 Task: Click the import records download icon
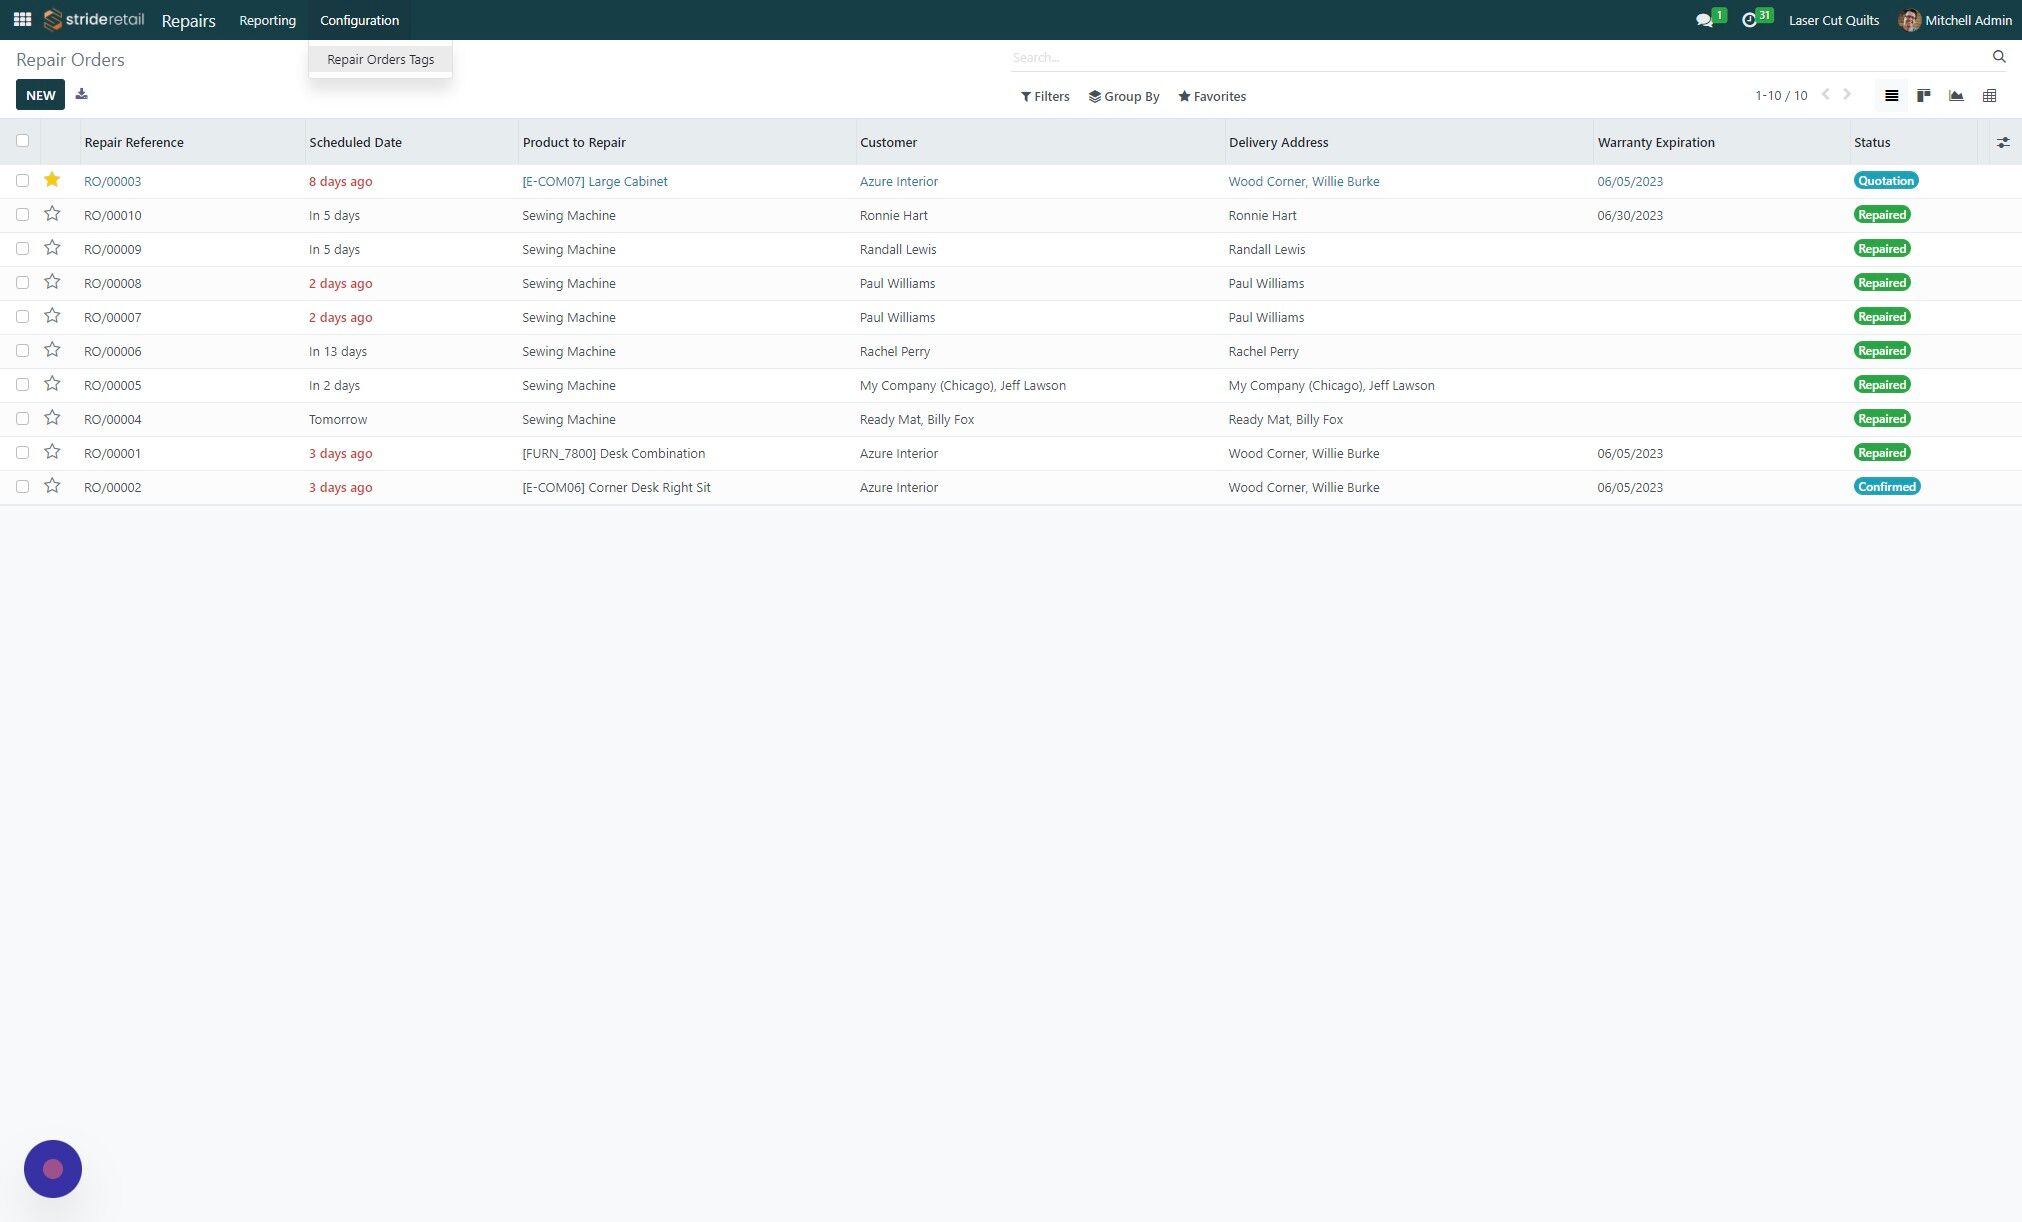(82, 95)
